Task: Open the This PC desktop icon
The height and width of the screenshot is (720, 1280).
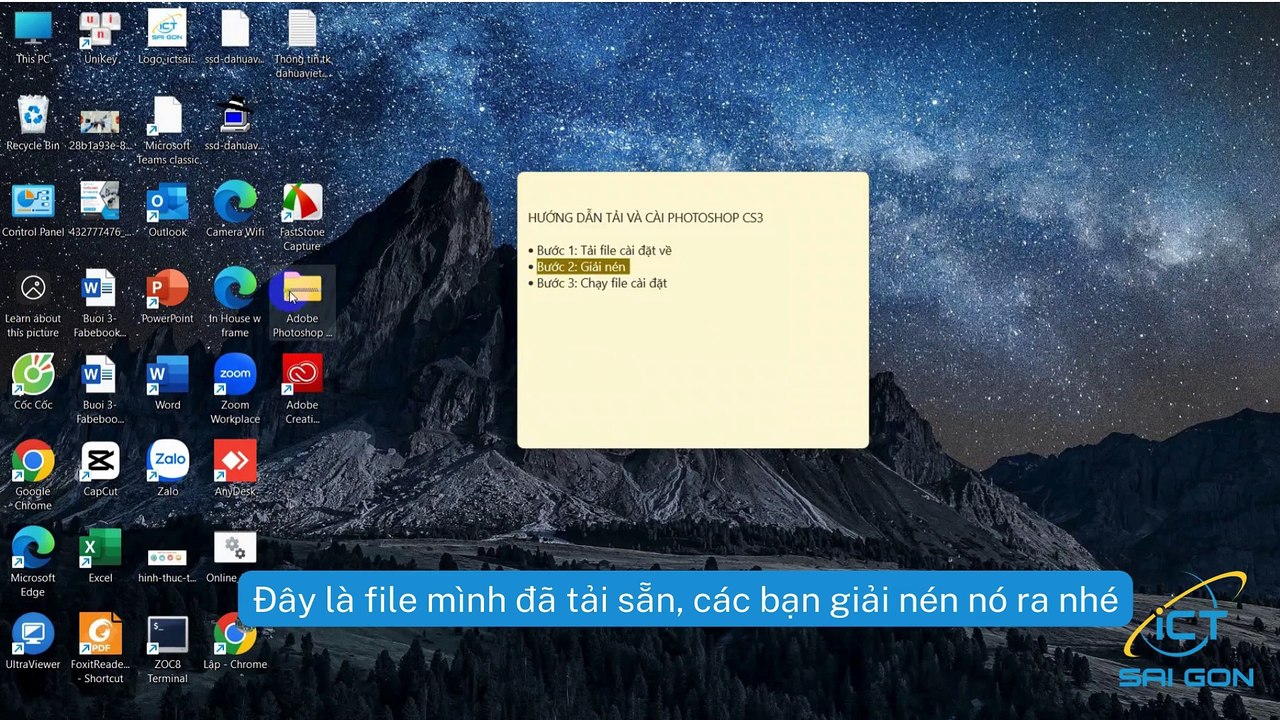Action: 33,37
